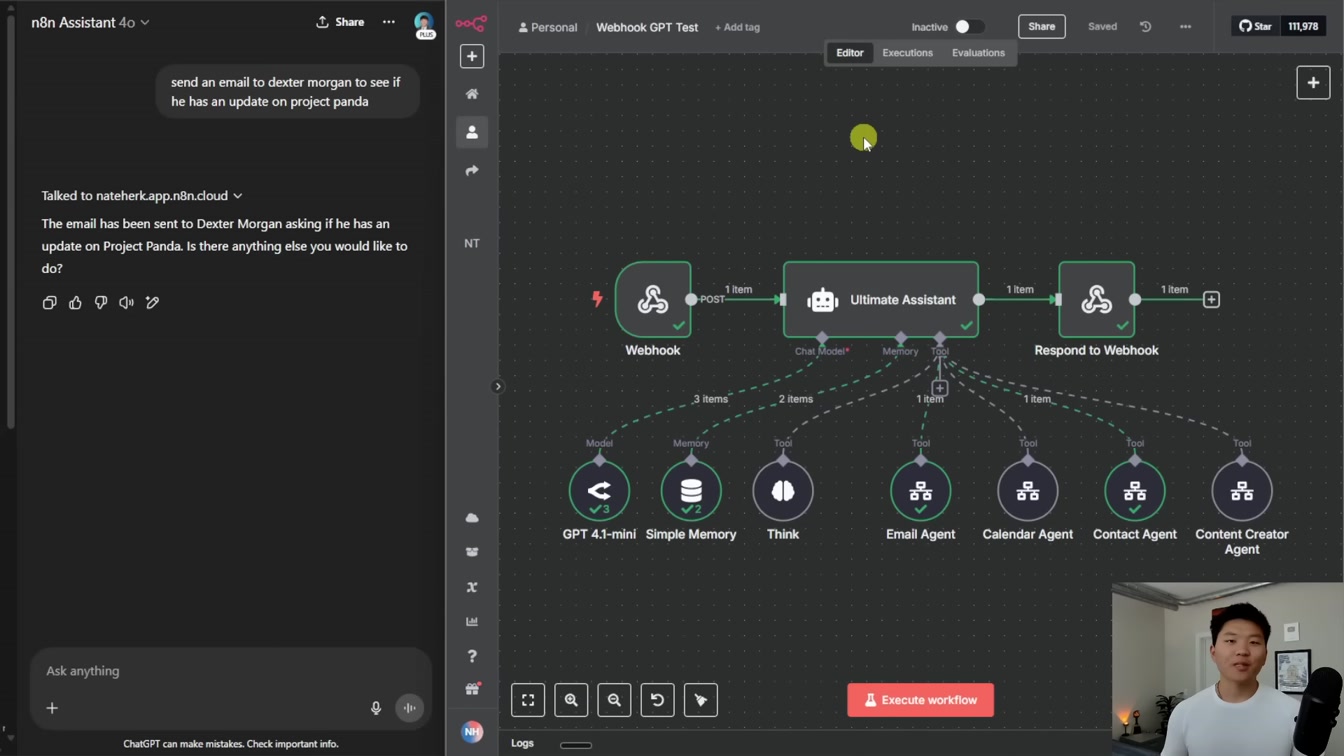Screen dimensions: 1344x756
Task: Open ChatGPT conversation three-dot menu
Action: pyautogui.click(x=389, y=22)
